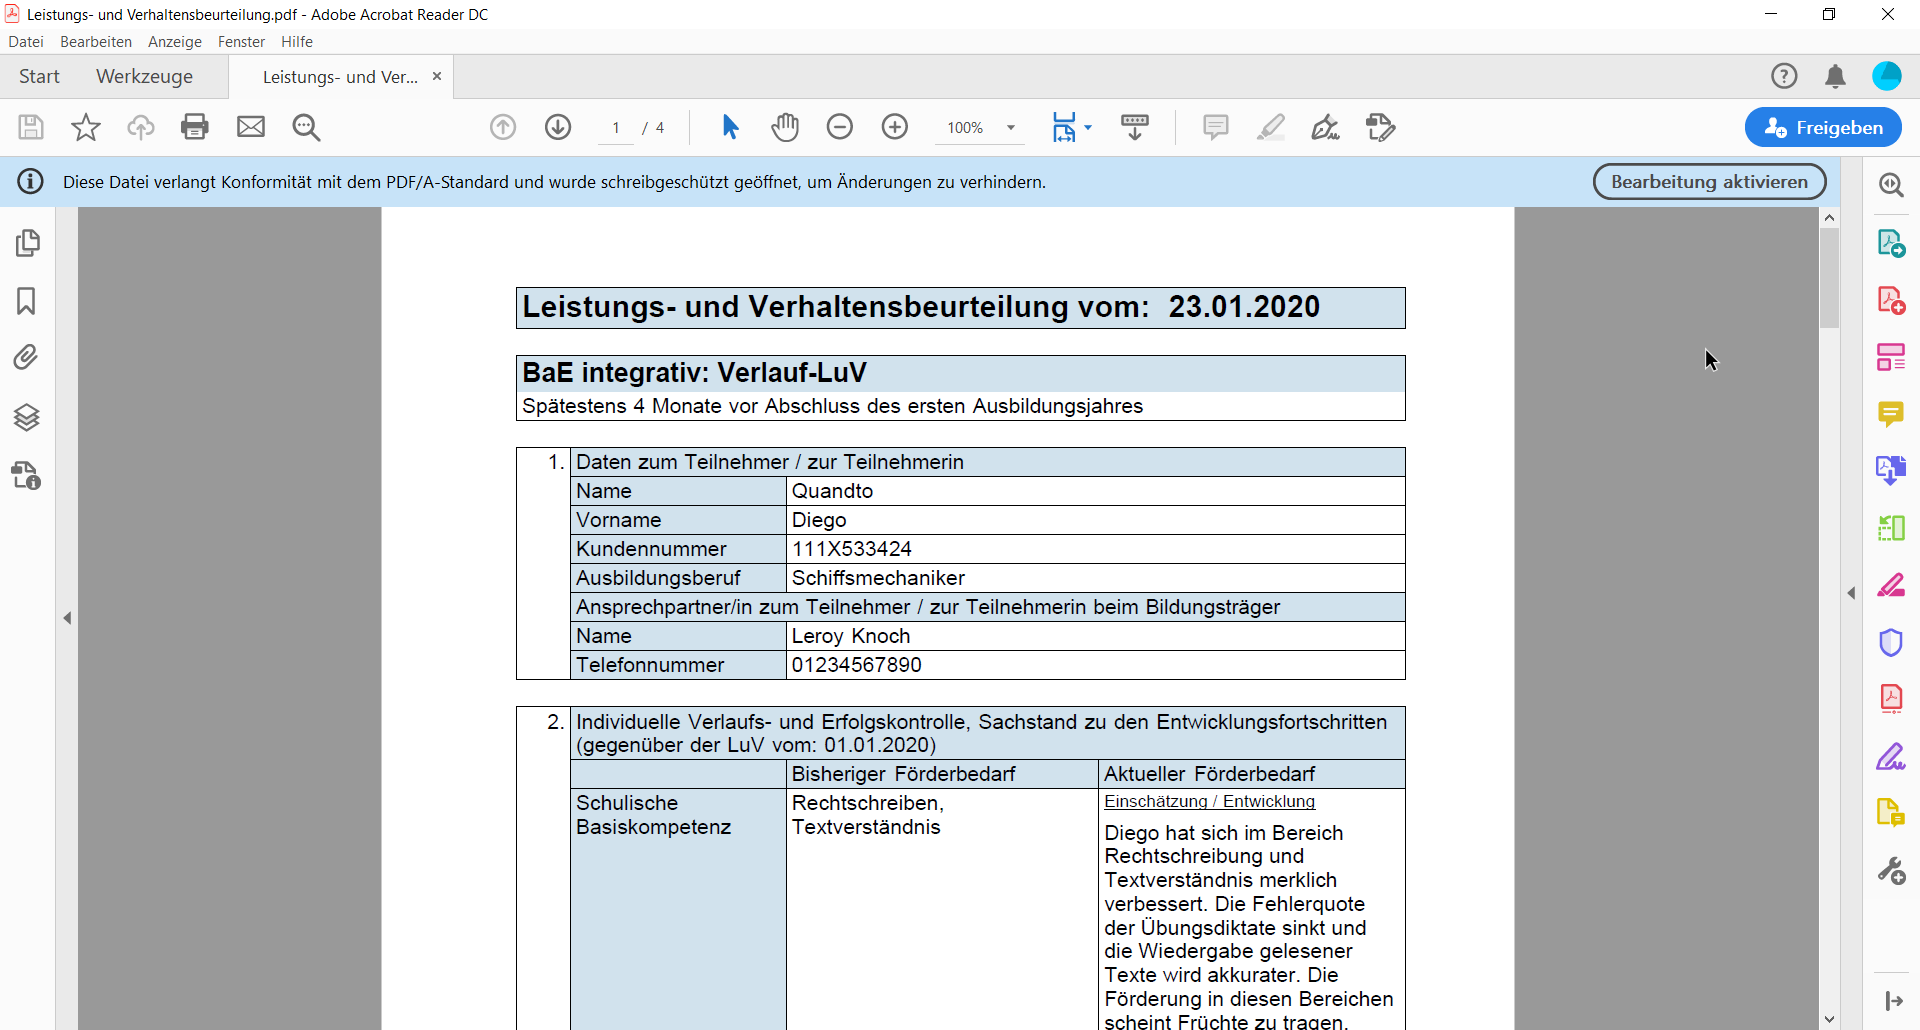Switch to the Werkzeuge tab
This screenshot has width=1920, height=1030.
click(145, 77)
